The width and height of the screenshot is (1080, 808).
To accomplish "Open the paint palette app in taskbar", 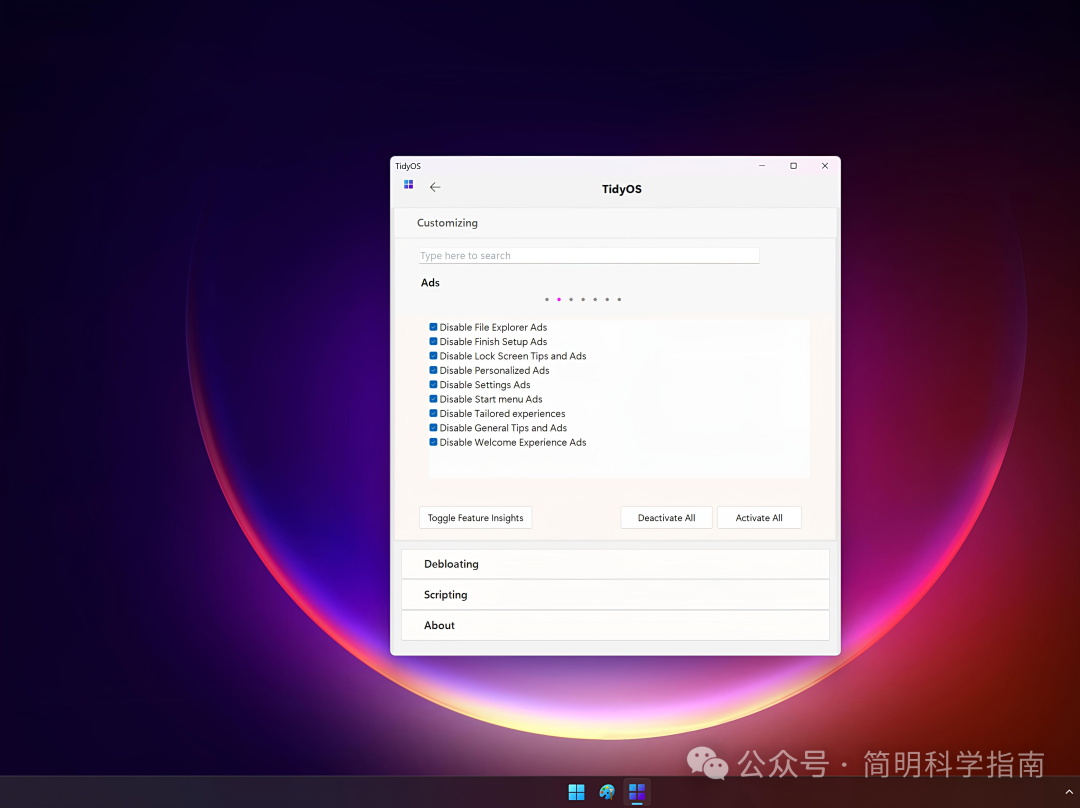I will (x=607, y=792).
